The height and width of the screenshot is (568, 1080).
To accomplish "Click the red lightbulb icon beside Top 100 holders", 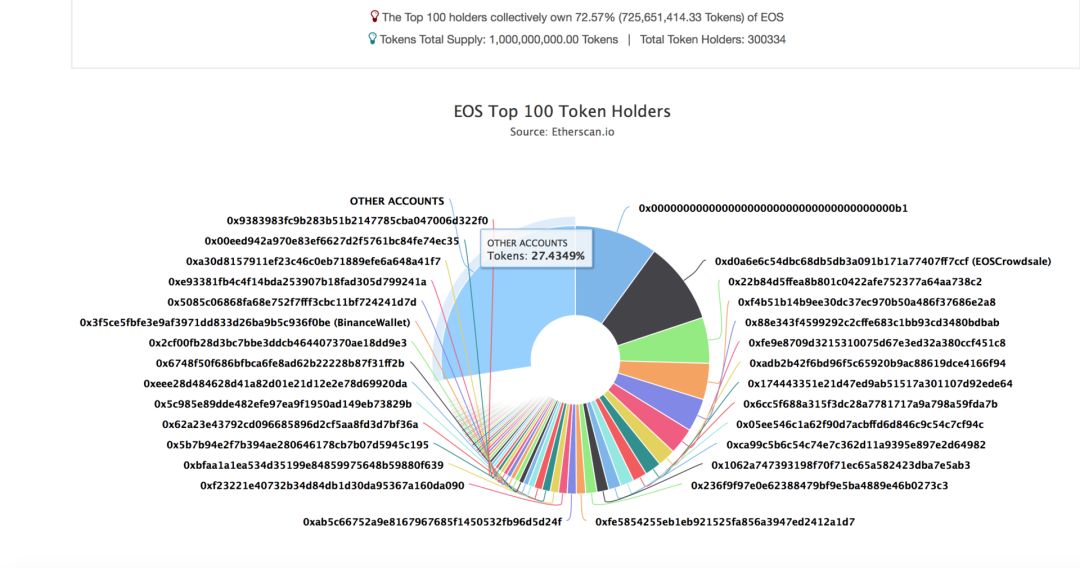I will (375, 17).
